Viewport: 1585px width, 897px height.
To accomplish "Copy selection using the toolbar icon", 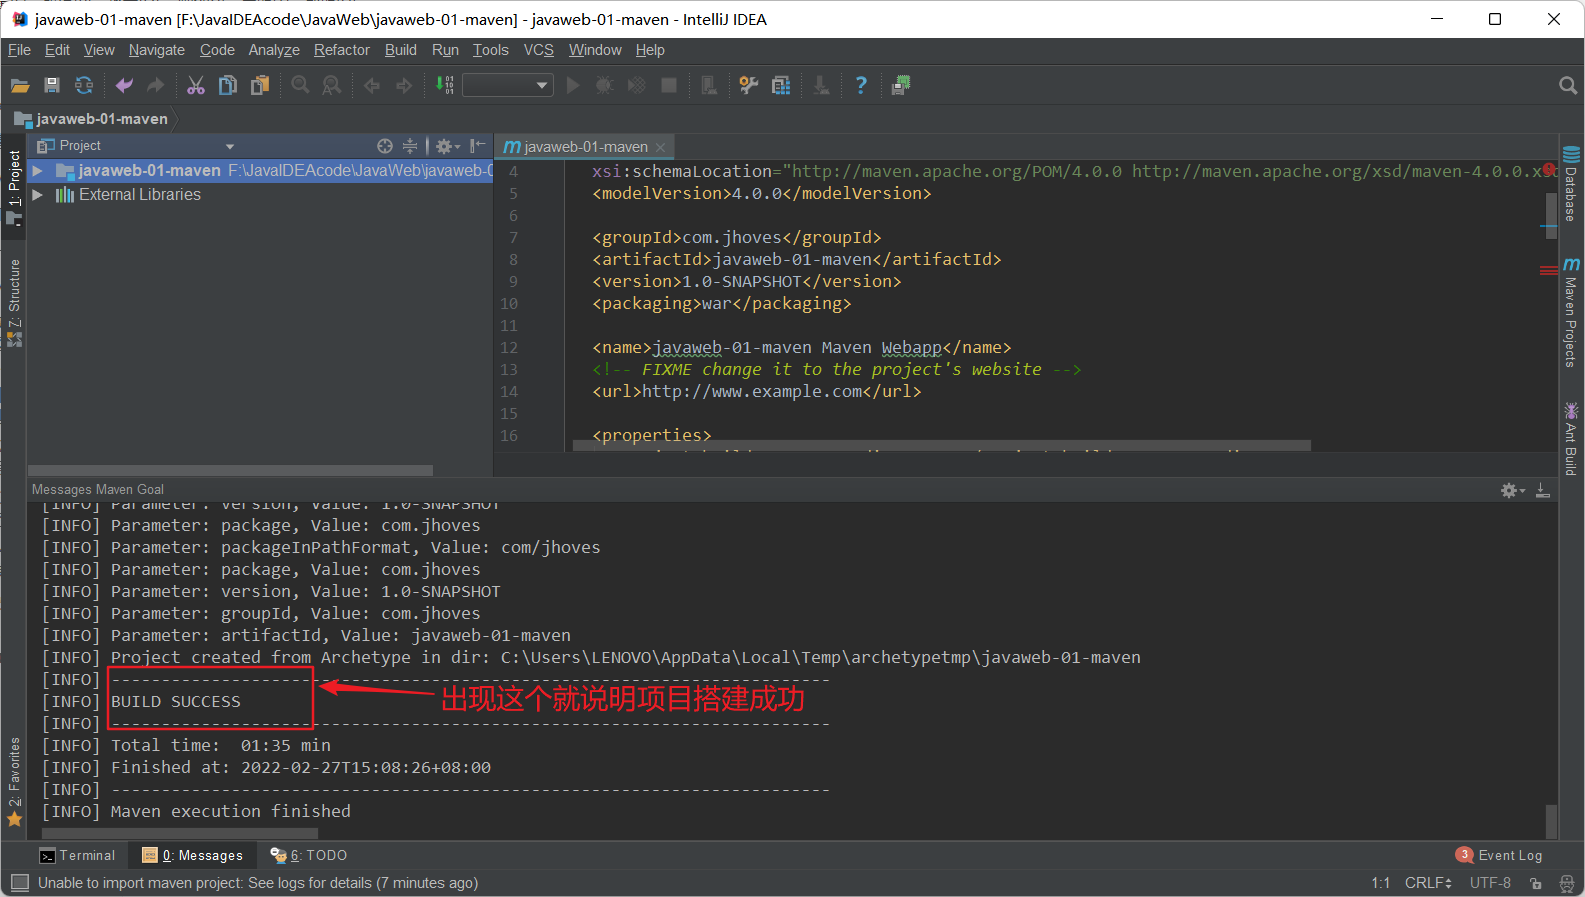I will pyautogui.click(x=228, y=86).
